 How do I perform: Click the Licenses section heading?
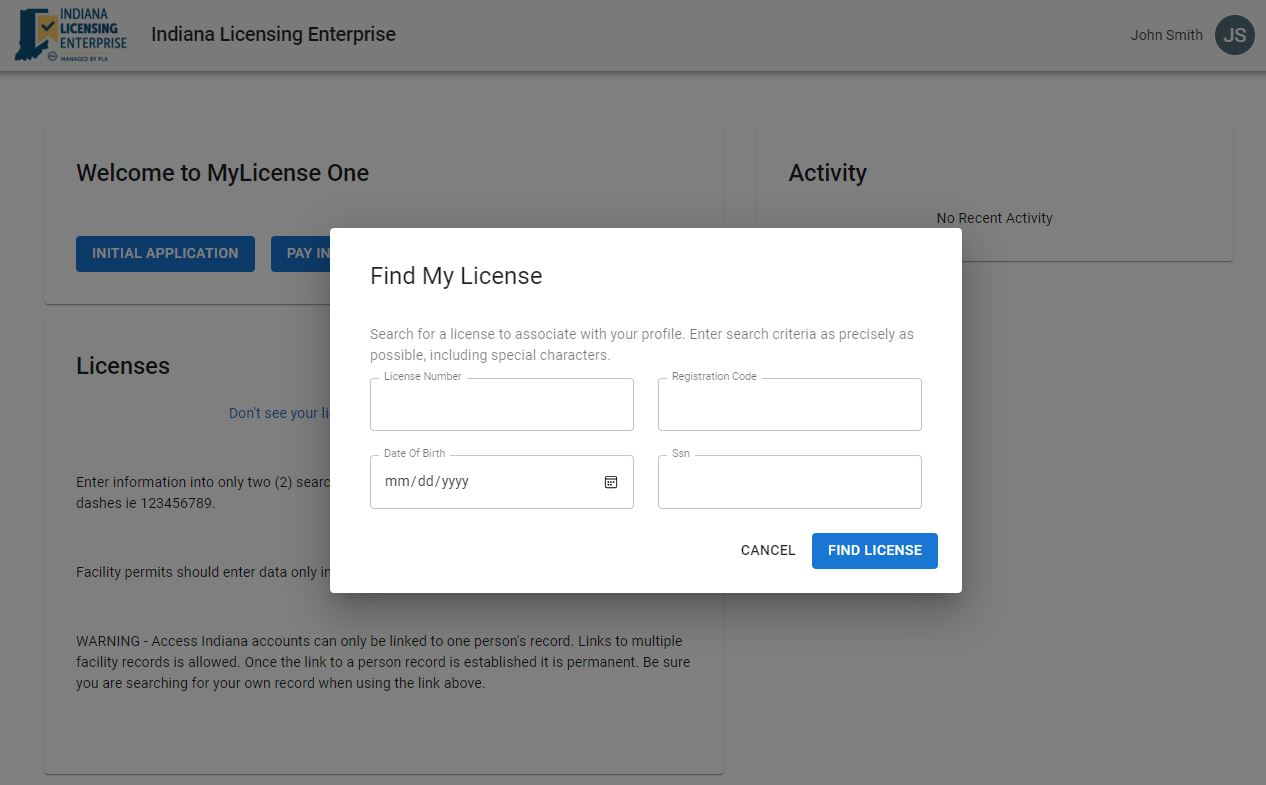(122, 366)
